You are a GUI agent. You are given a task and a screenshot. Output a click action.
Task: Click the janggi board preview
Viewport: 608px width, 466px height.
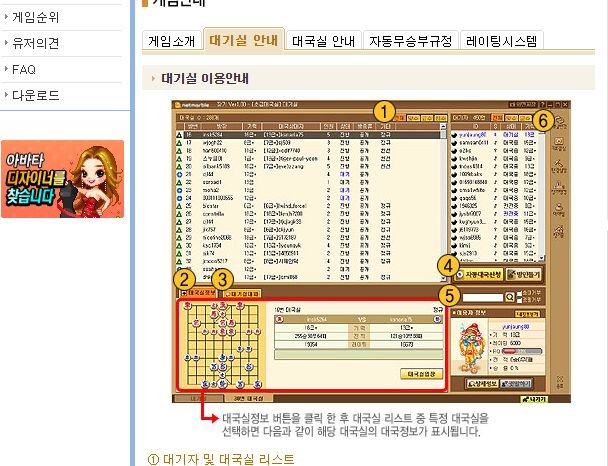coord(222,345)
